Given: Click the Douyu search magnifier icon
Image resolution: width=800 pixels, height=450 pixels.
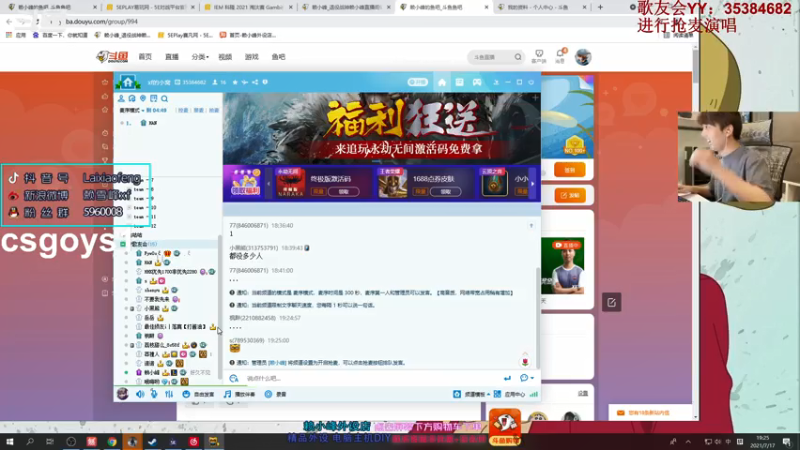Looking at the screenshot, I should point(518,57).
